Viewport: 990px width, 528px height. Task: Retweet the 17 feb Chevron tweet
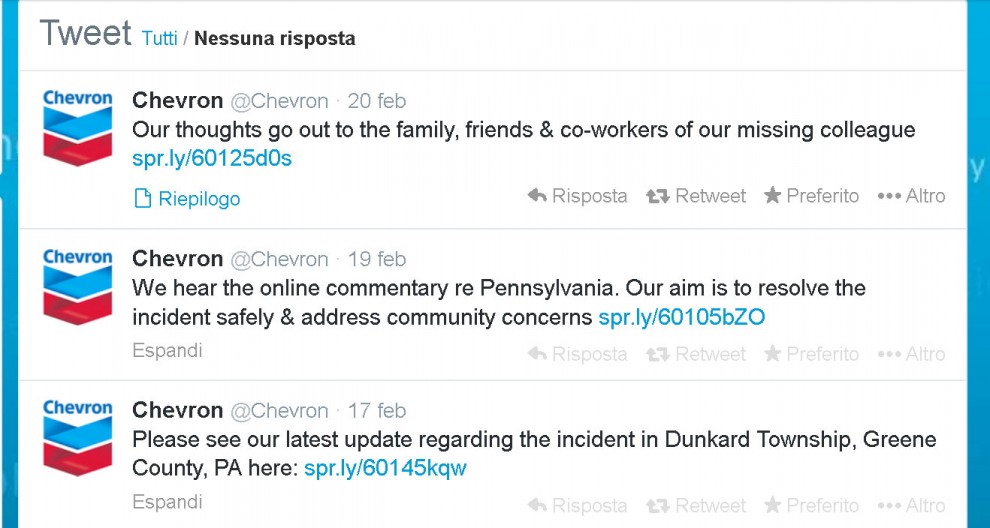click(x=696, y=505)
